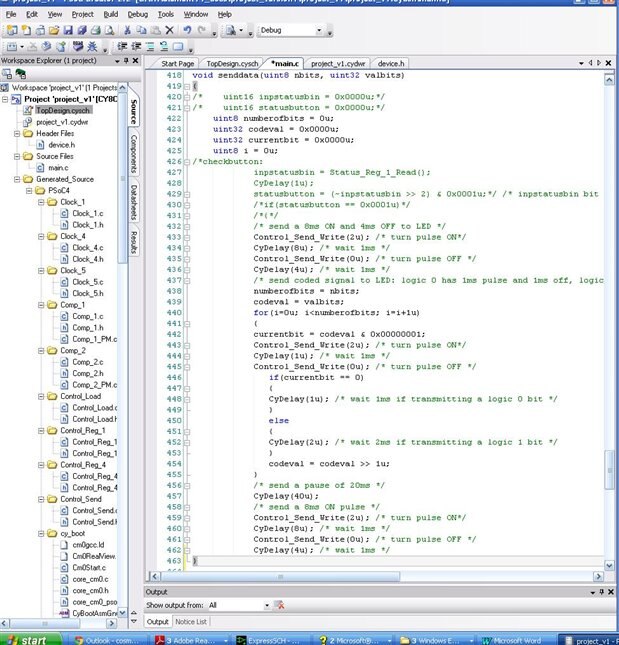Open the Build menu
The height and width of the screenshot is (645, 619).
click(x=110, y=15)
